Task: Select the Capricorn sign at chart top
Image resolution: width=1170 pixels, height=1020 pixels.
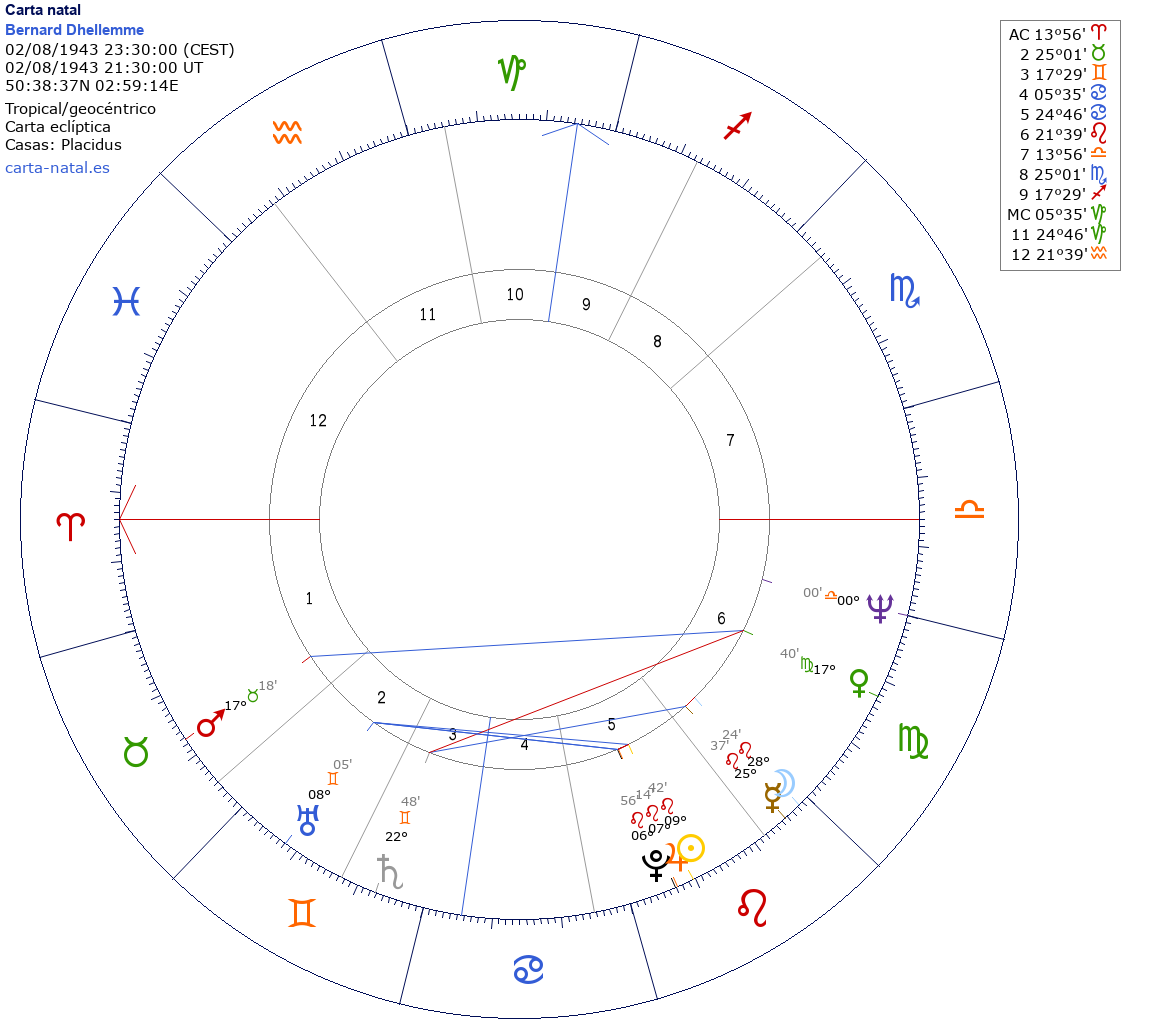Action: pyautogui.click(x=513, y=71)
